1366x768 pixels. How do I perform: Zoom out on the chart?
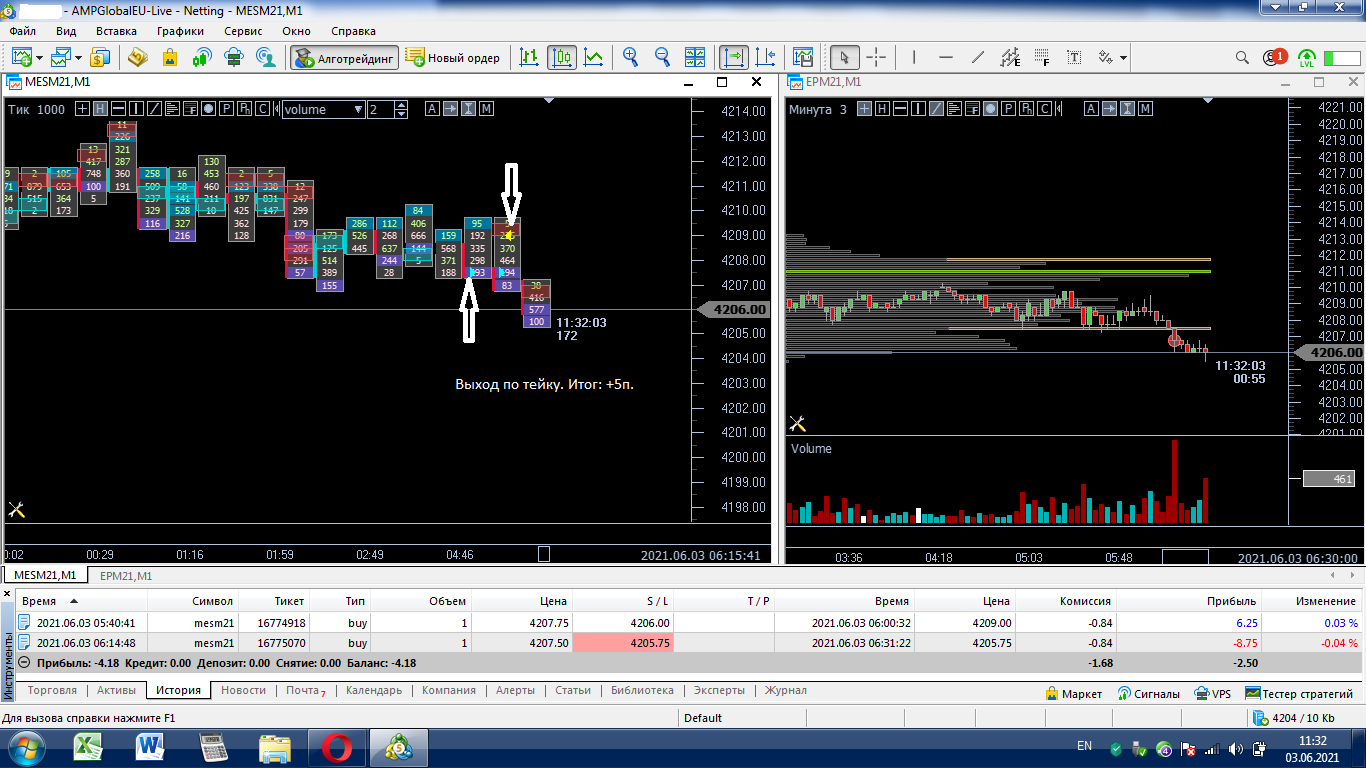663,57
